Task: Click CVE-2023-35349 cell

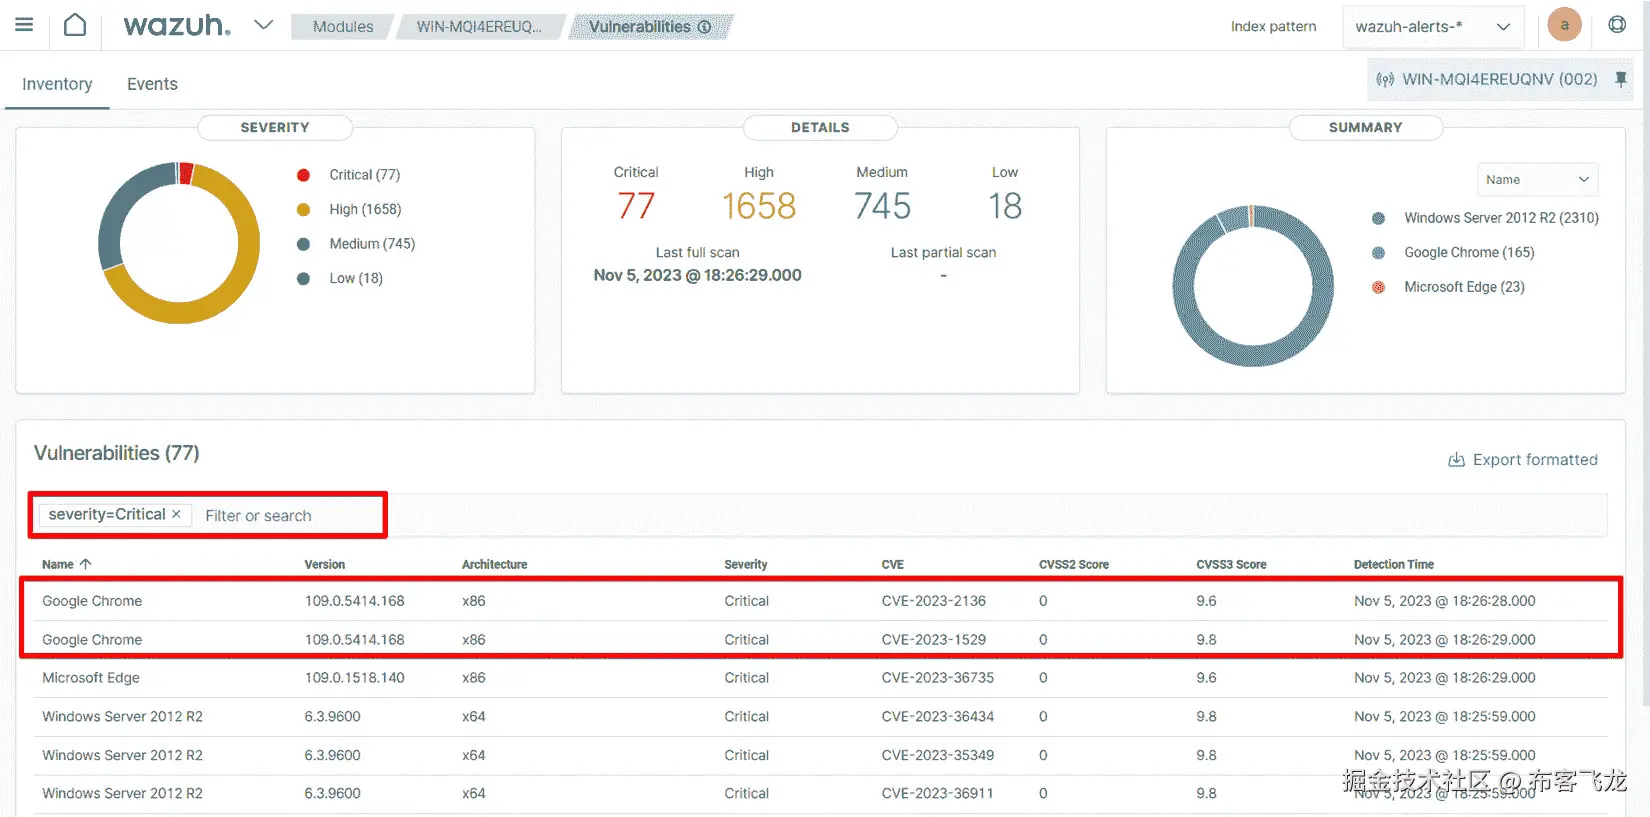Action: [x=938, y=756]
